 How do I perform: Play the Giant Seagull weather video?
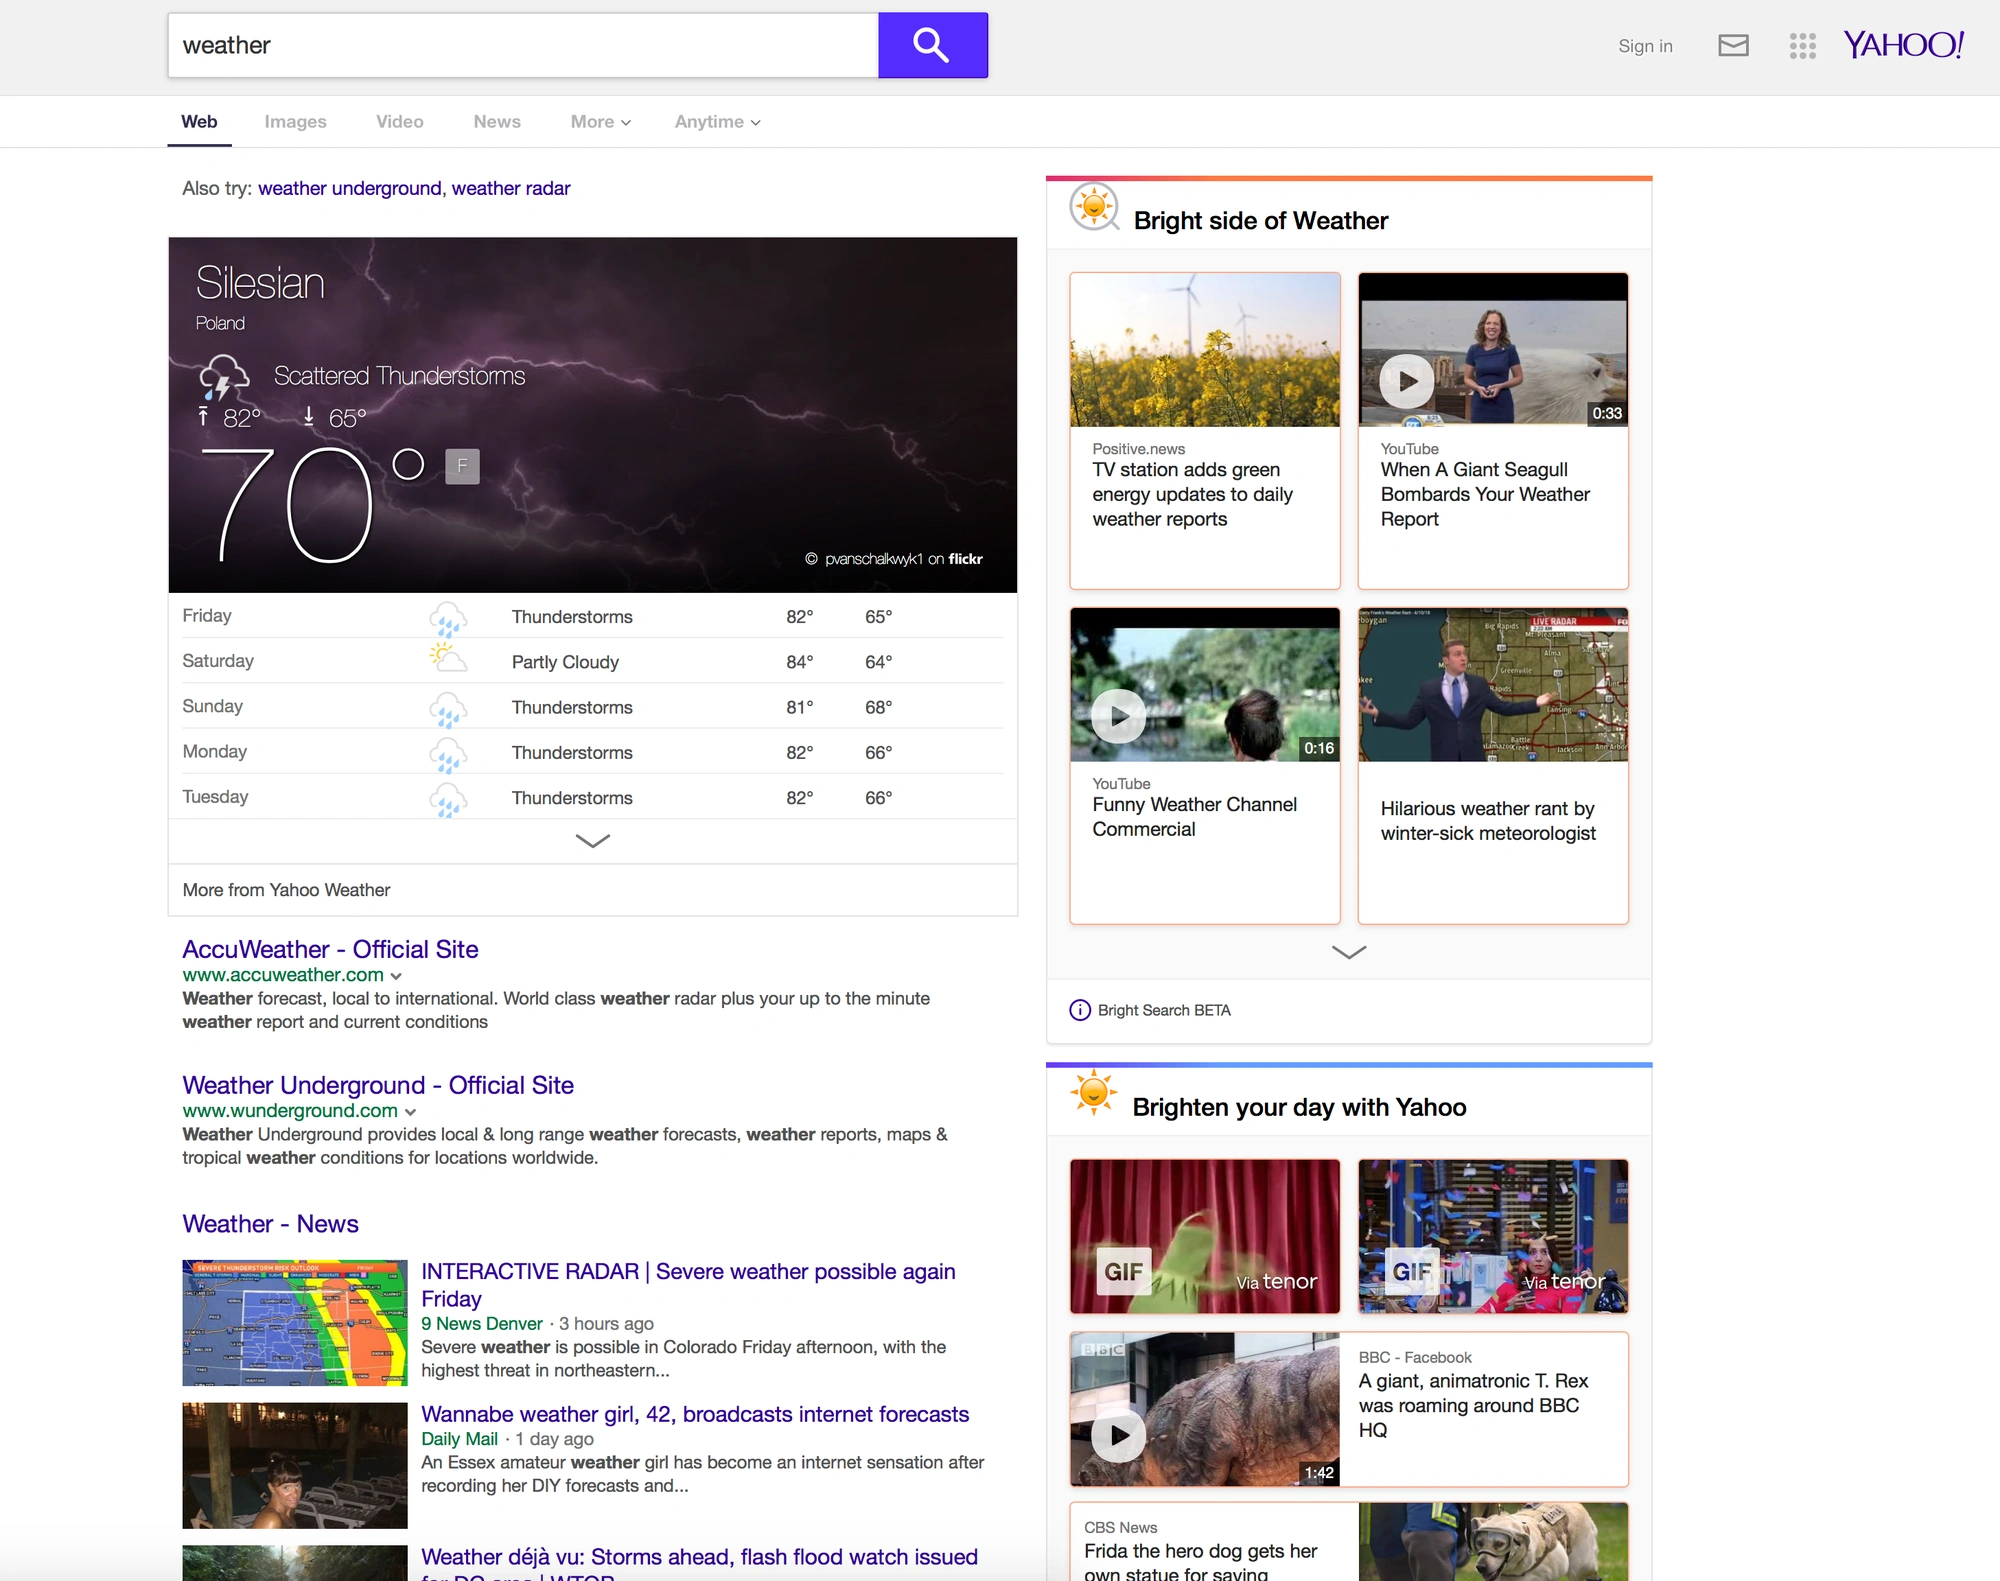click(1407, 381)
